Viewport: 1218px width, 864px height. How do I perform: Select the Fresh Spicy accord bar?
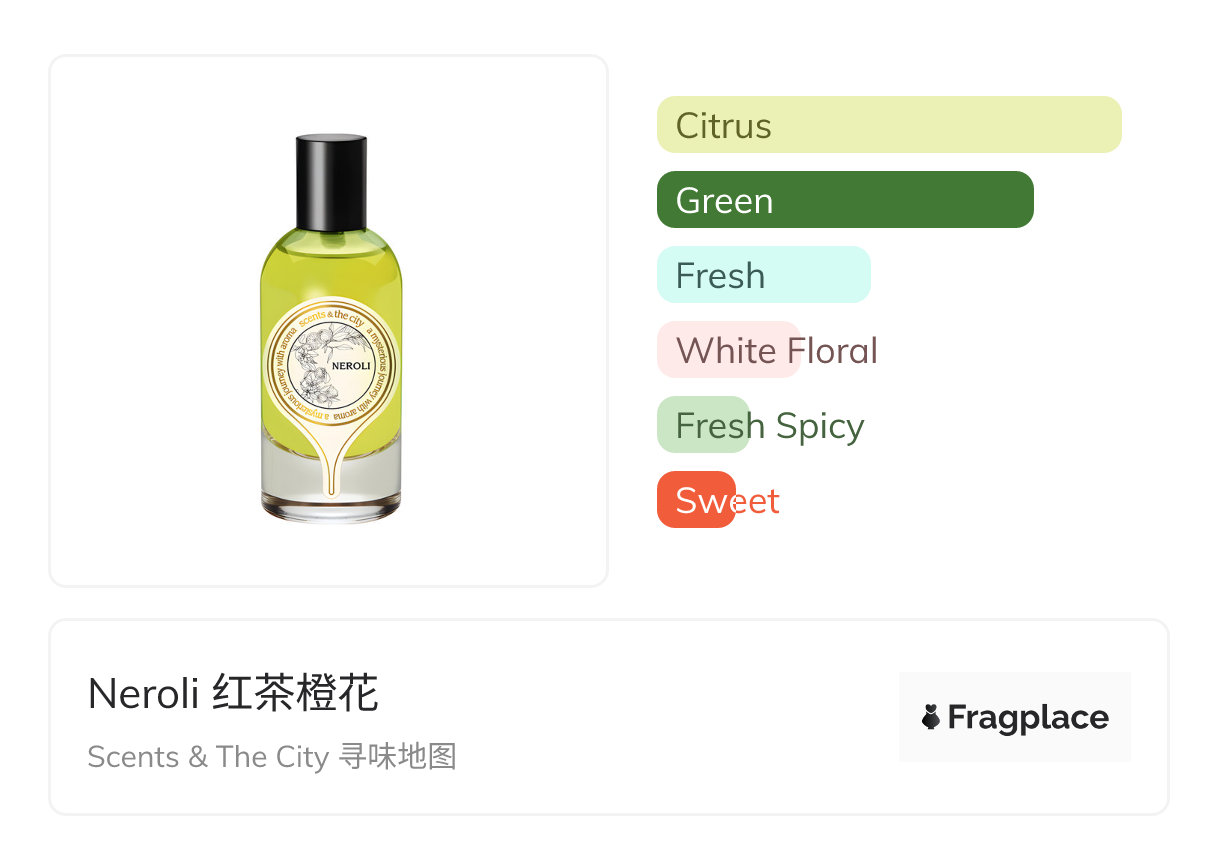[703, 425]
